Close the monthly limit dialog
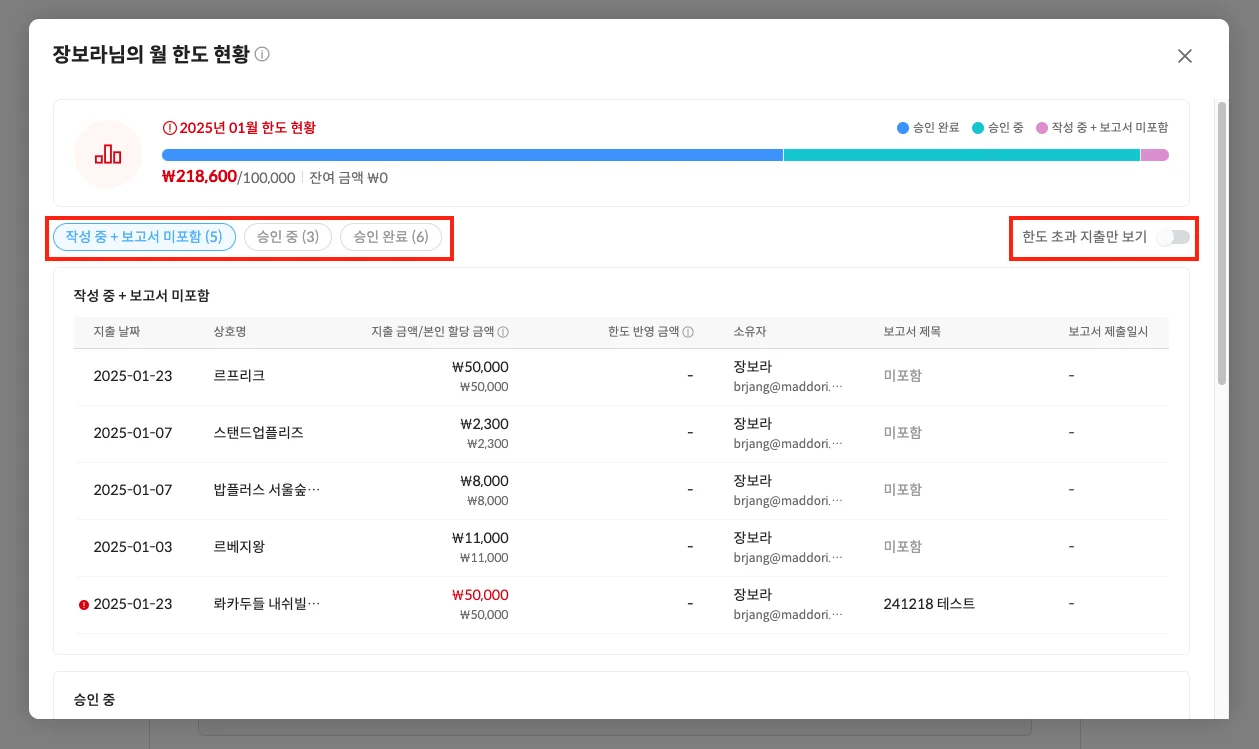The width and height of the screenshot is (1259, 749). (x=1185, y=56)
